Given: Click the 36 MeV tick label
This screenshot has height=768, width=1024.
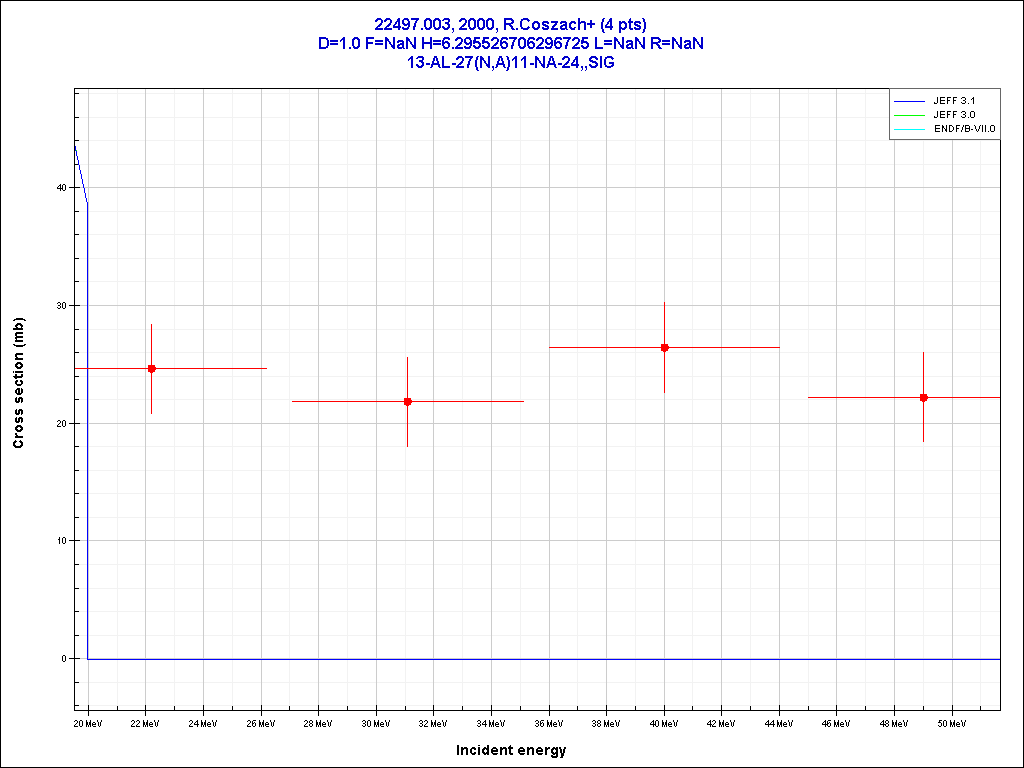Looking at the screenshot, I should pyautogui.click(x=548, y=722).
